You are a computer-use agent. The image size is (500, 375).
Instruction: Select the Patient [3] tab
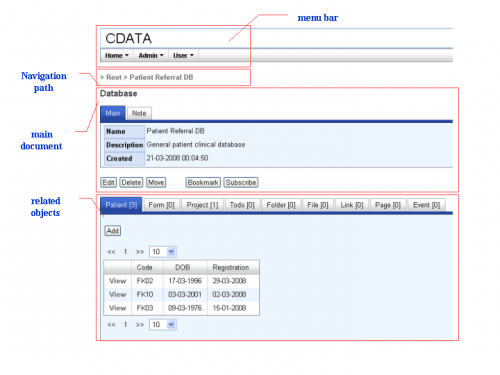pos(121,205)
